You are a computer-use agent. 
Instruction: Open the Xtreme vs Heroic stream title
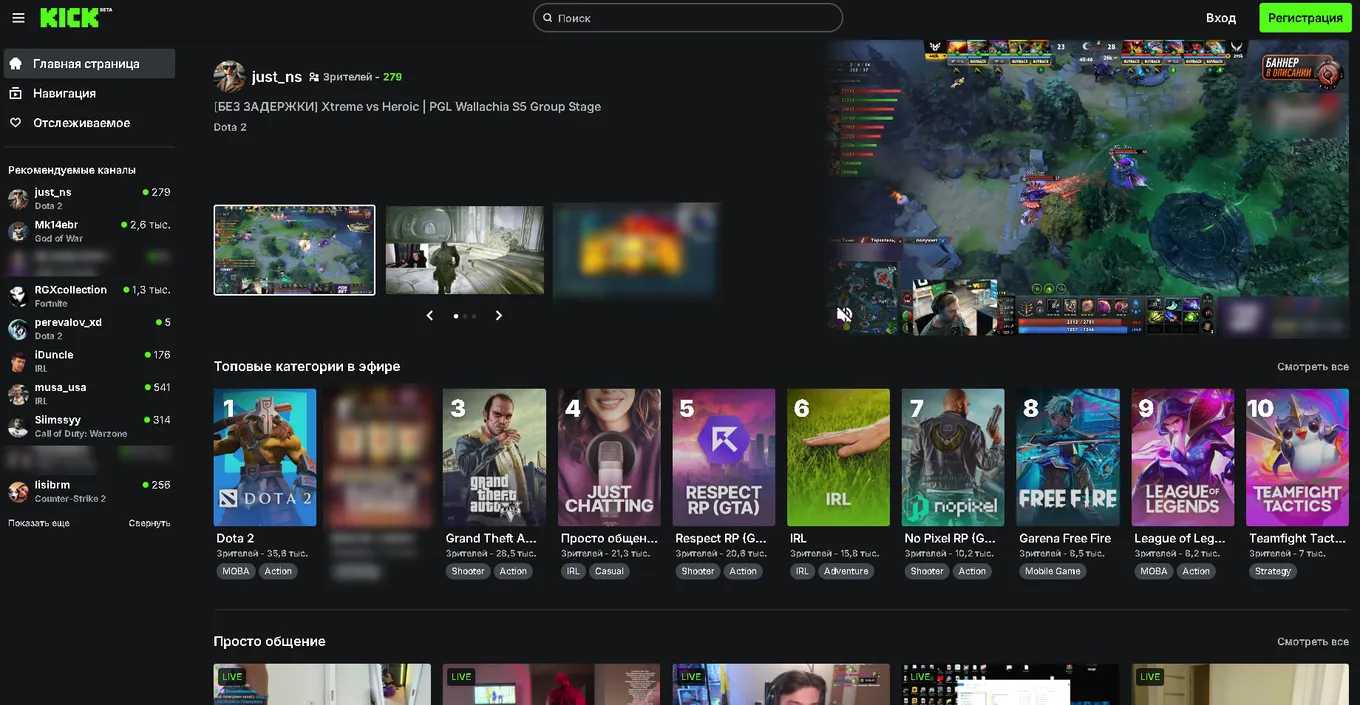click(x=407, y=106)
